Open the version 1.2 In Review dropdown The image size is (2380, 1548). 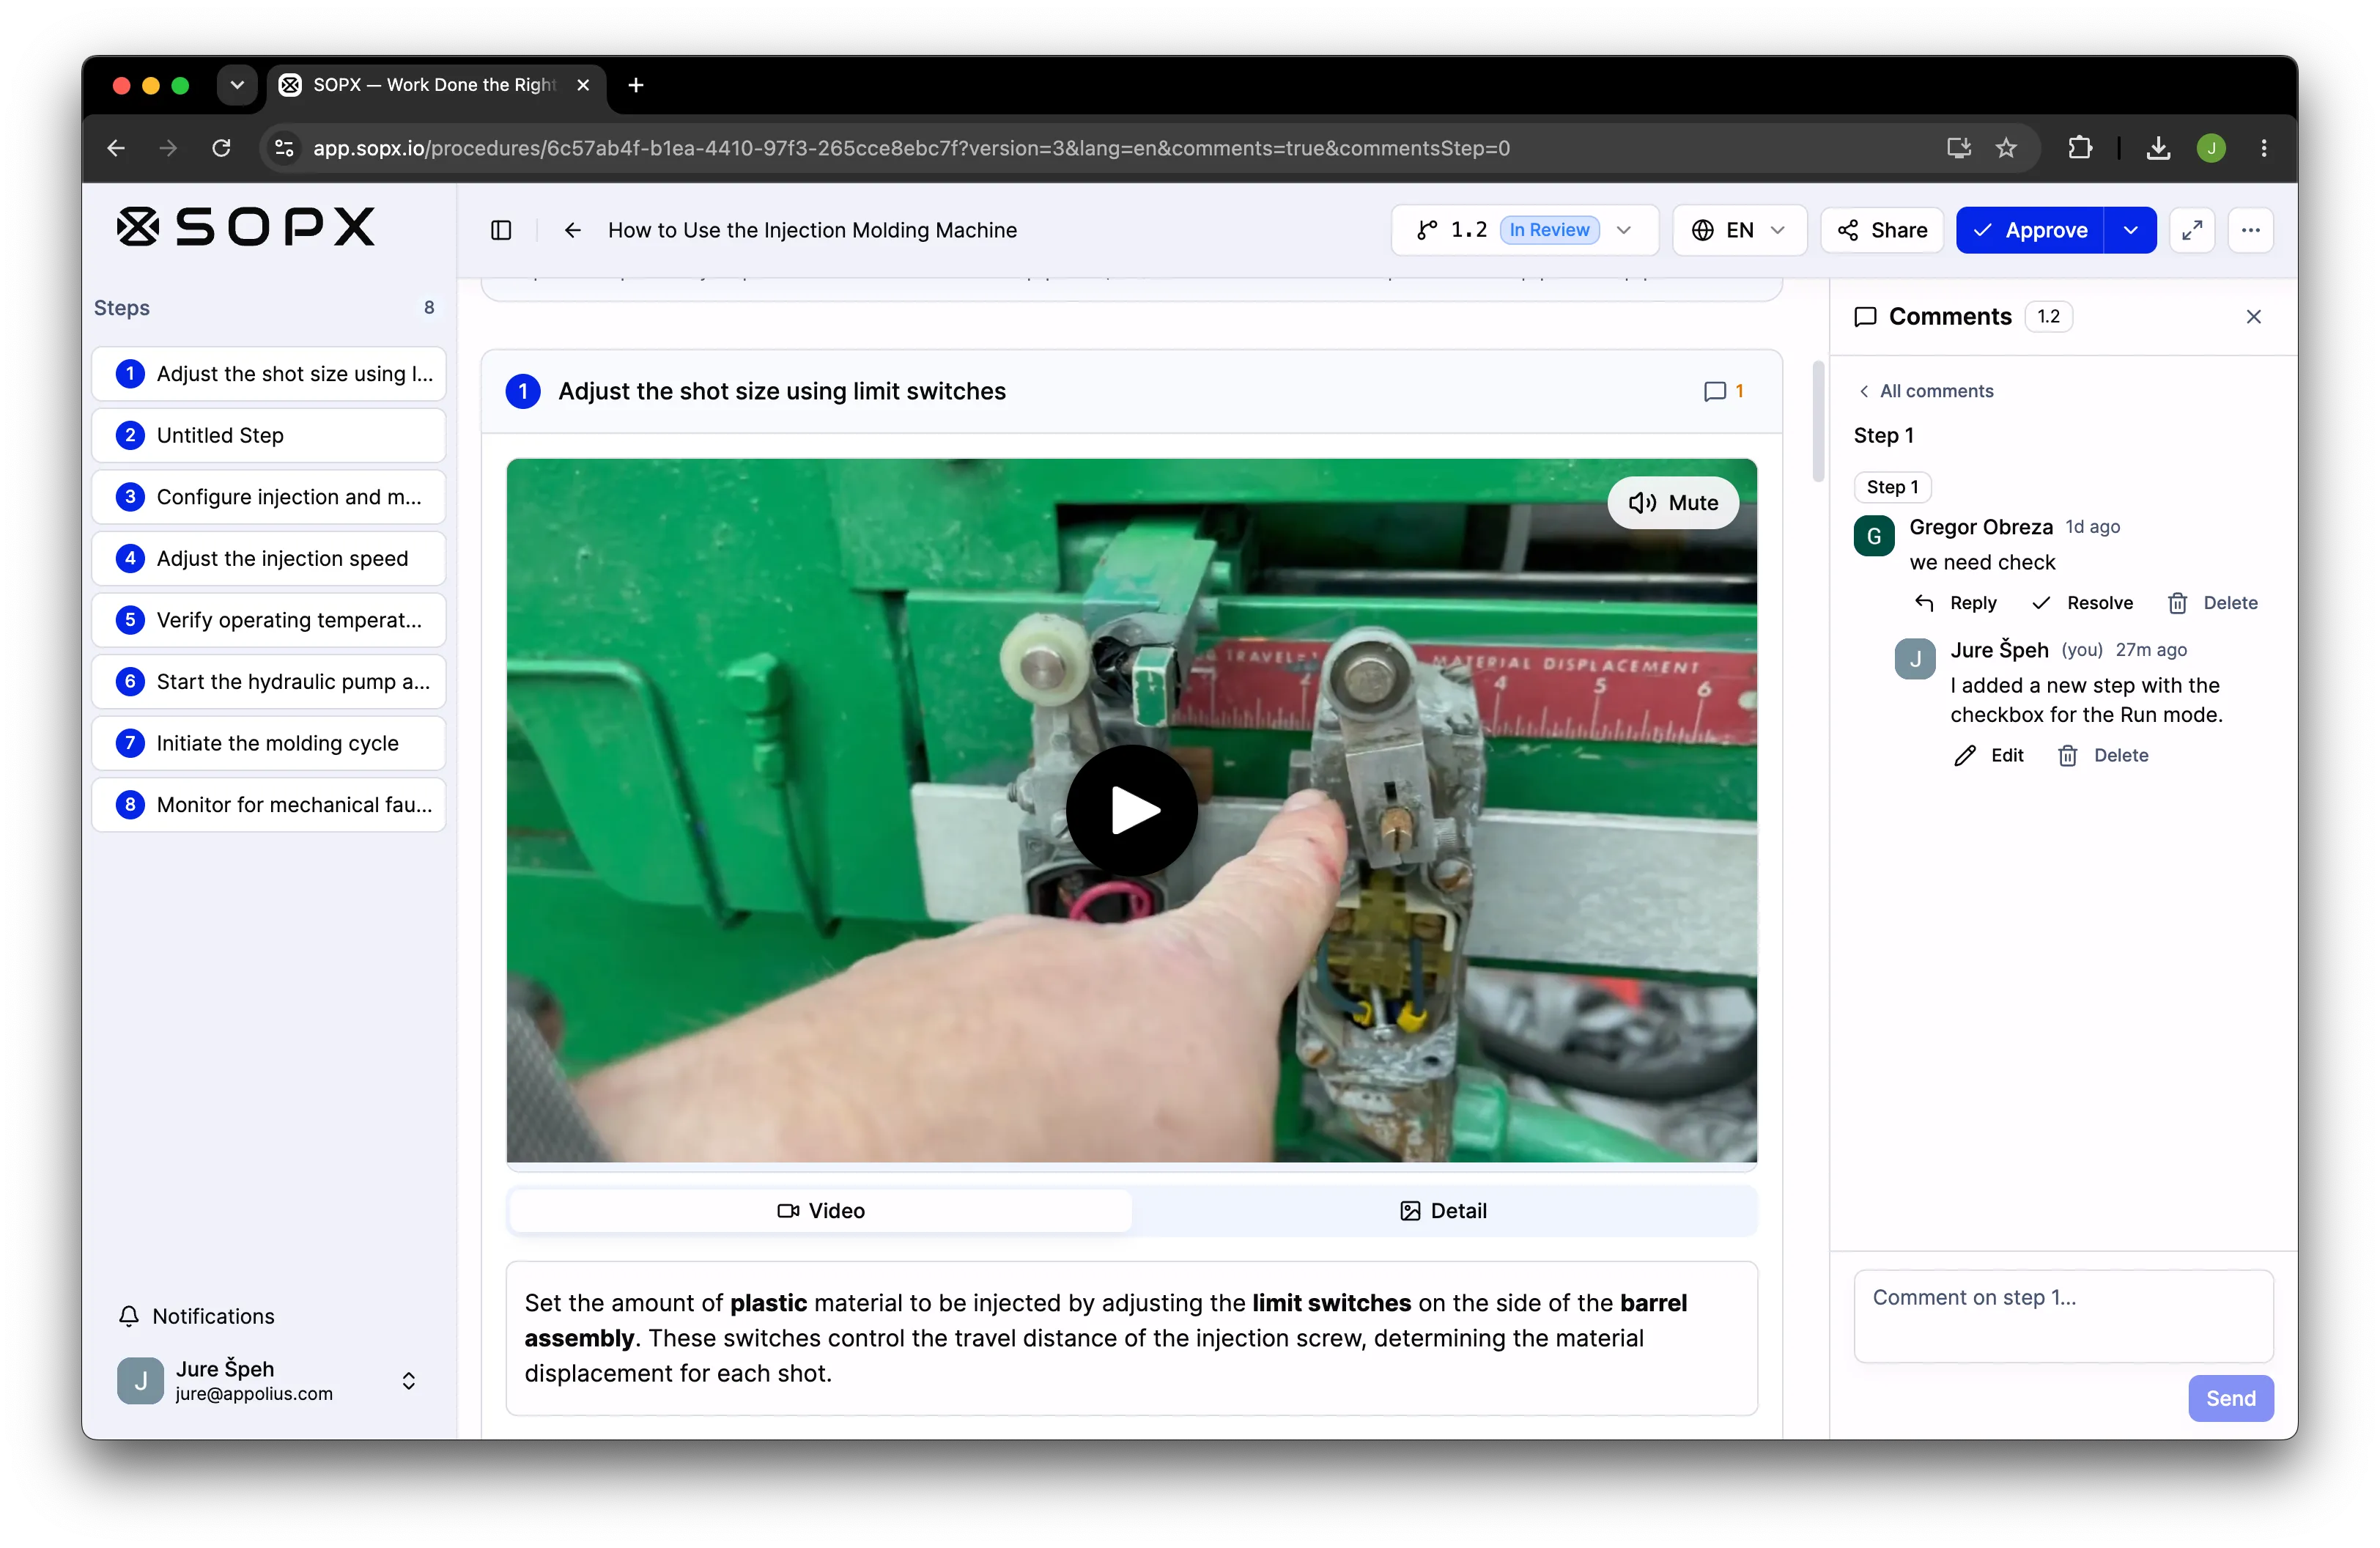pyautogui.click(x=1524, y=230)
